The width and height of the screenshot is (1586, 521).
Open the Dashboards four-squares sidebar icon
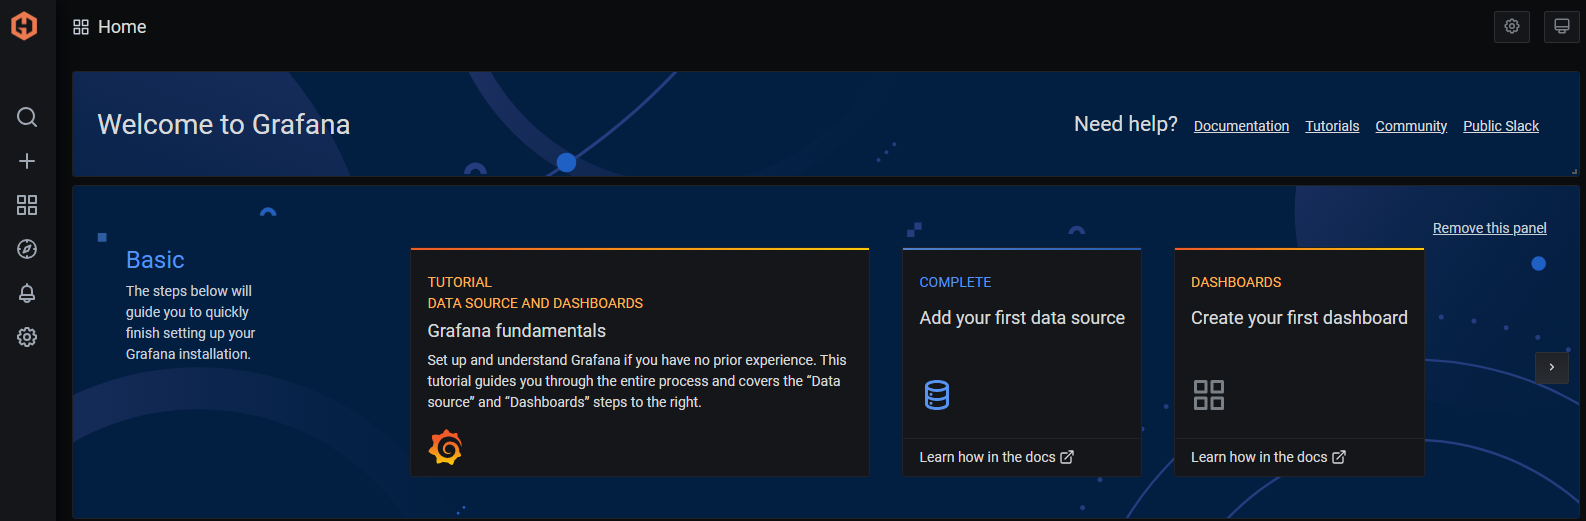(x=27, y=205)
